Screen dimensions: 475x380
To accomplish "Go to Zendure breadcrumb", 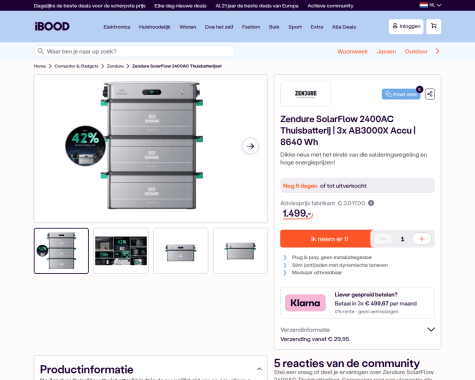I will pos(115,66).
